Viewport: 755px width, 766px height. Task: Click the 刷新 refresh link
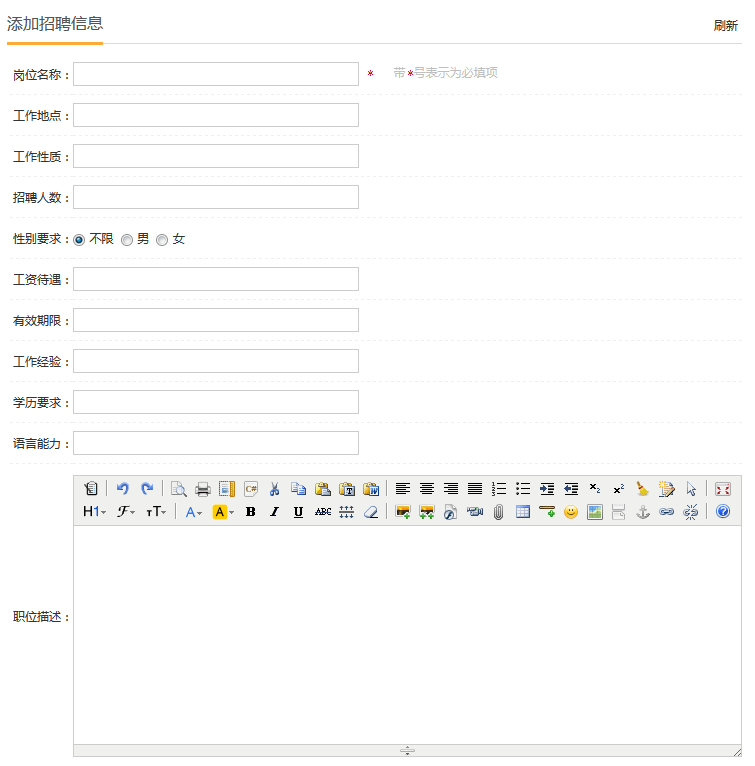tap(725, 26)
